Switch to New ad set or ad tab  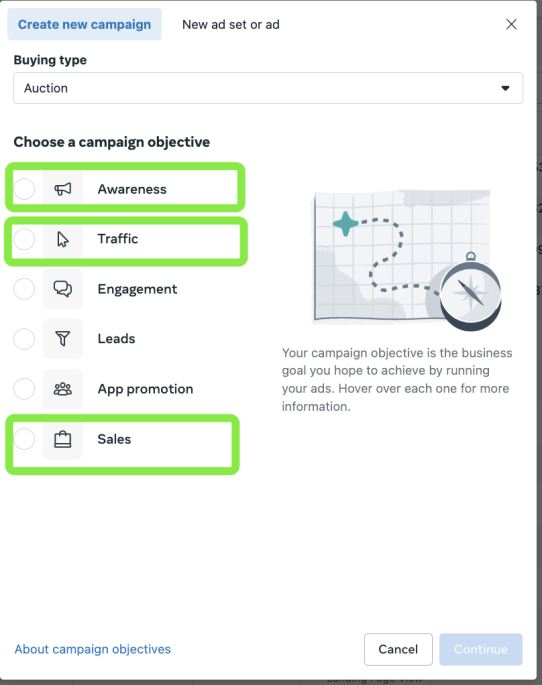click(x=231, y=24)
